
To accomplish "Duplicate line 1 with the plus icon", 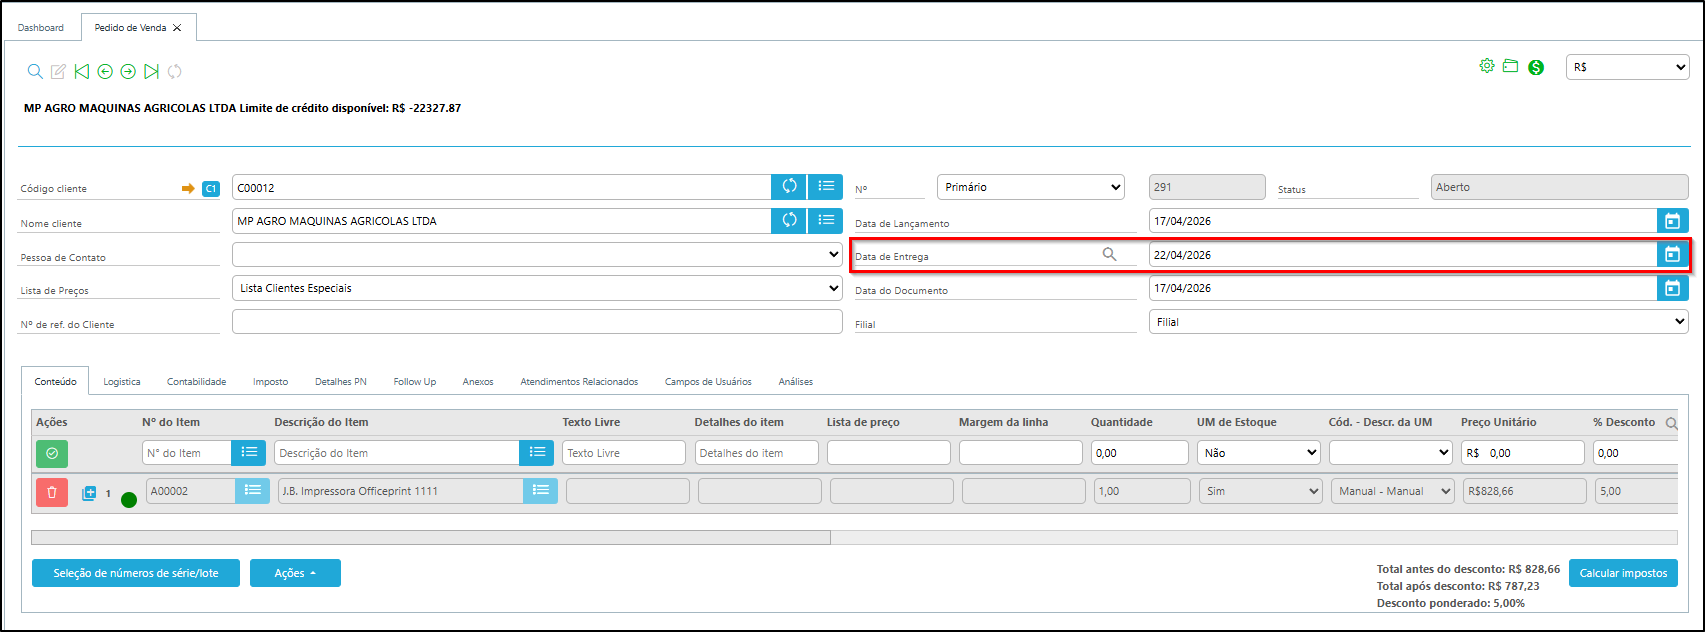I will pyautogui.click(x=89, y=493).
